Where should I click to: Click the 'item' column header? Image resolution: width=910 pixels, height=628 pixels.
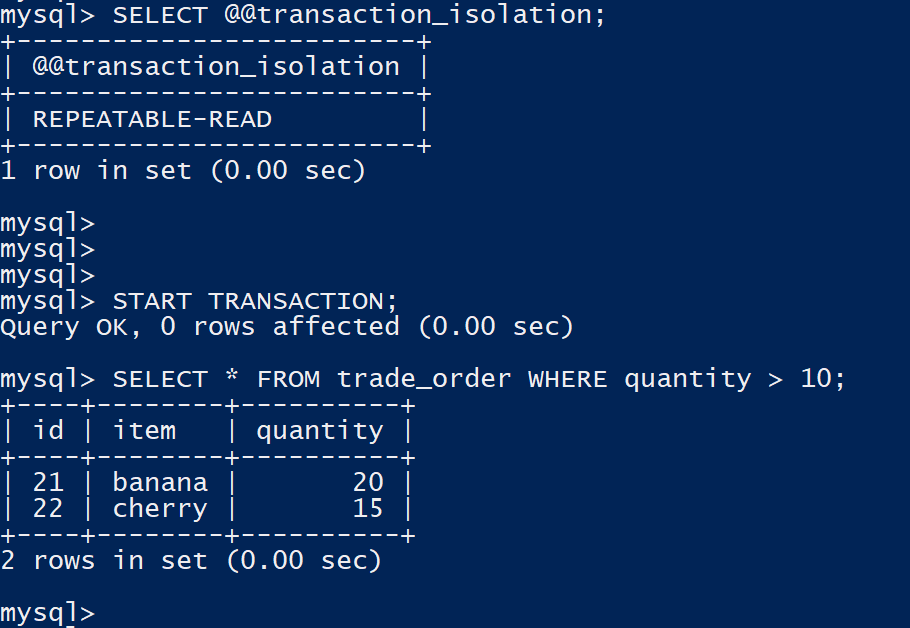tap(144, 431)
